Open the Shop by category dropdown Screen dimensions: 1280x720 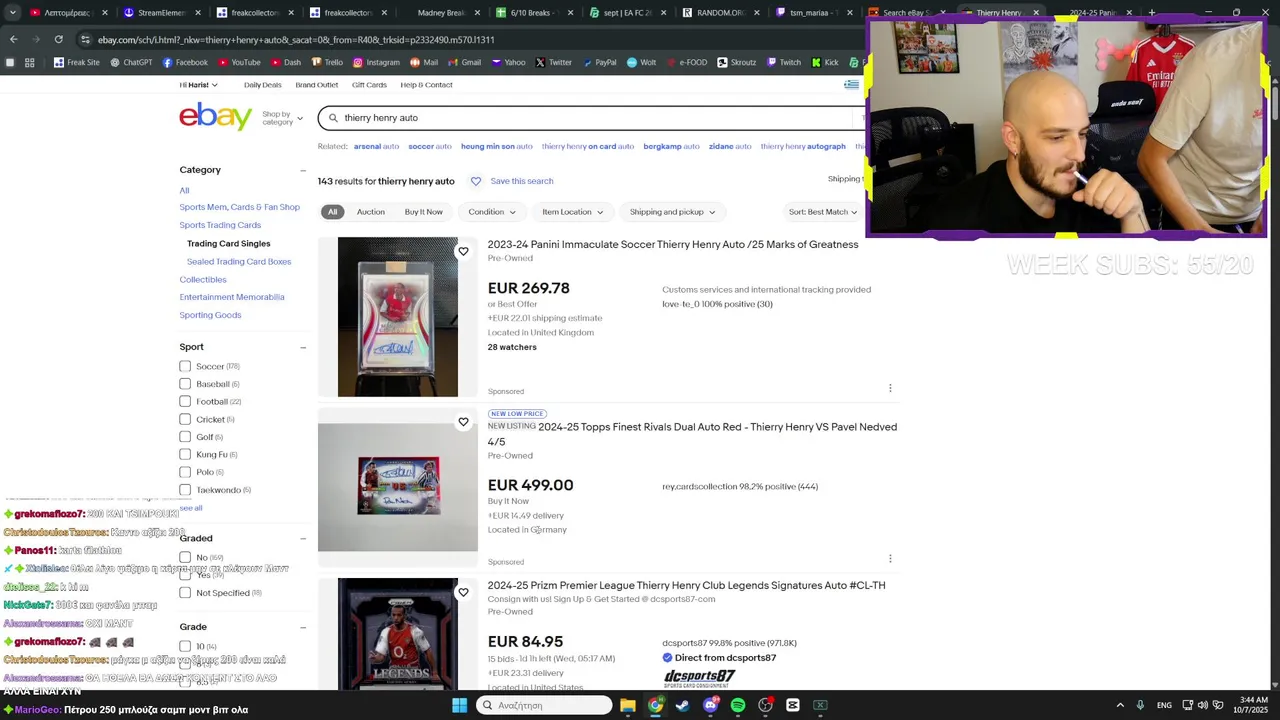coord(282,118)
